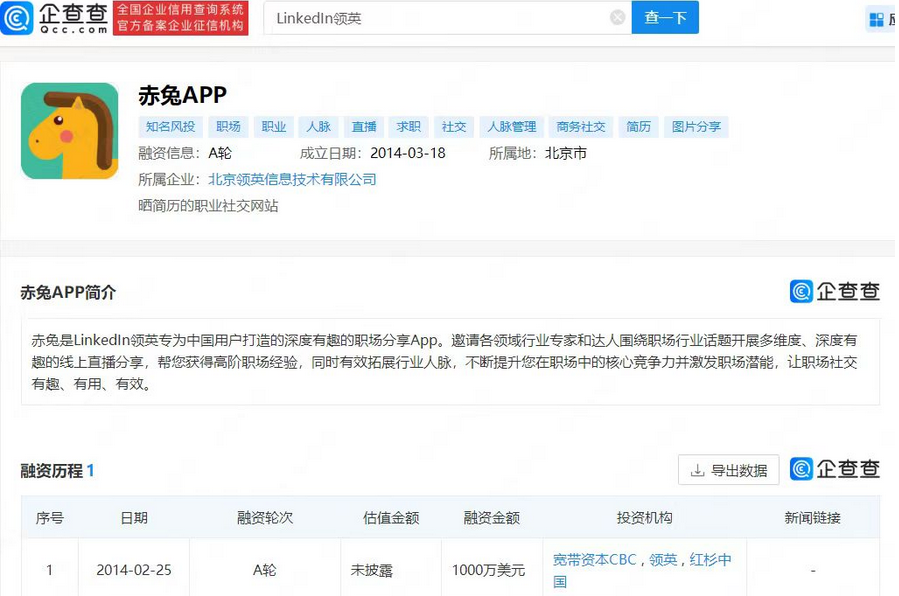Select the 社交 tag

[454, 127]
